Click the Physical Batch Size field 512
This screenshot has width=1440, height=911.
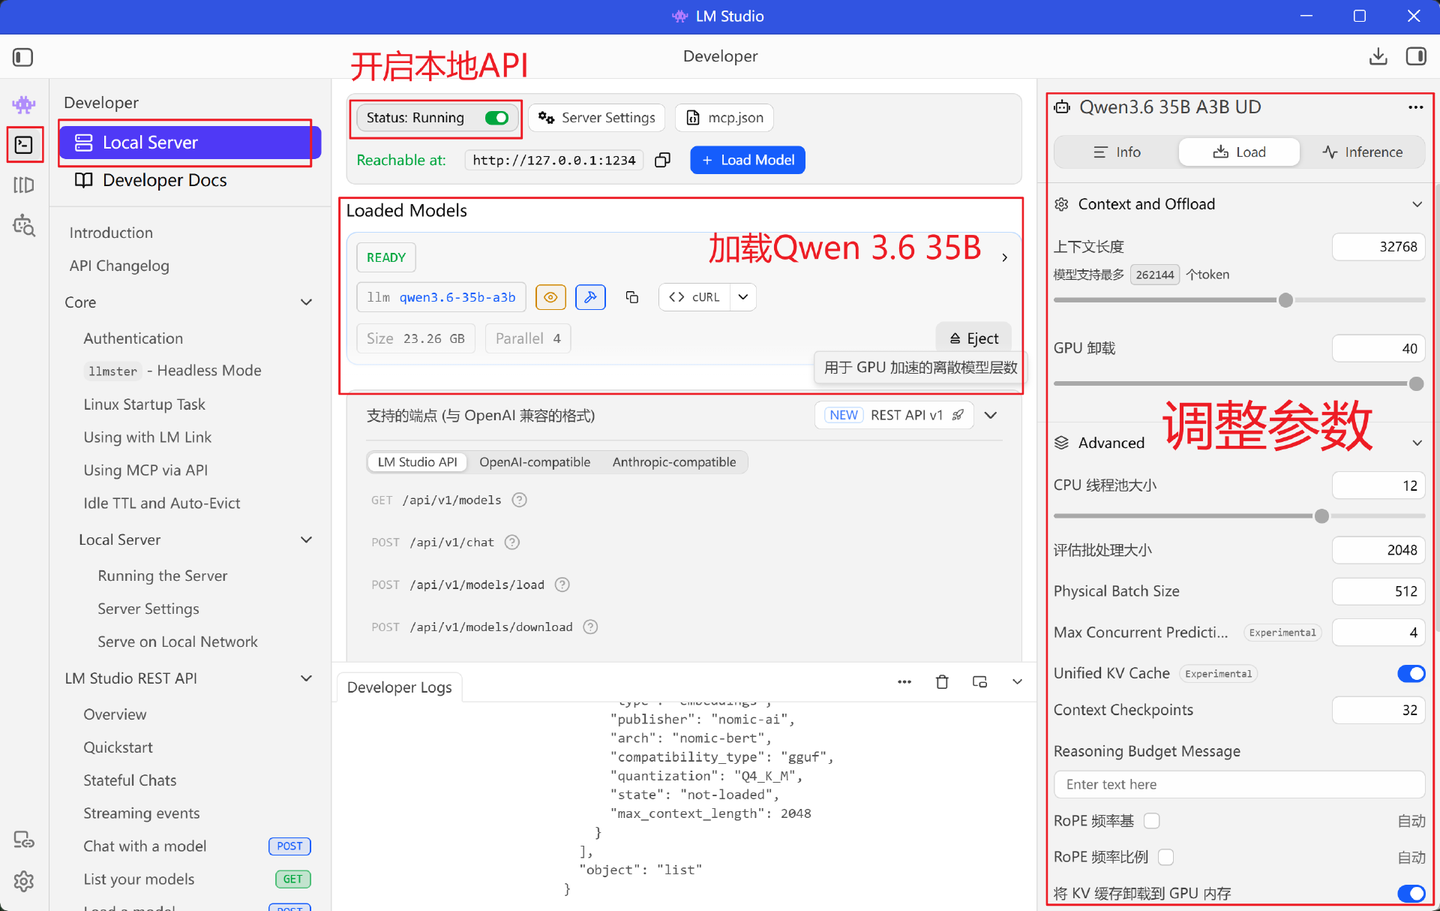1379,591
